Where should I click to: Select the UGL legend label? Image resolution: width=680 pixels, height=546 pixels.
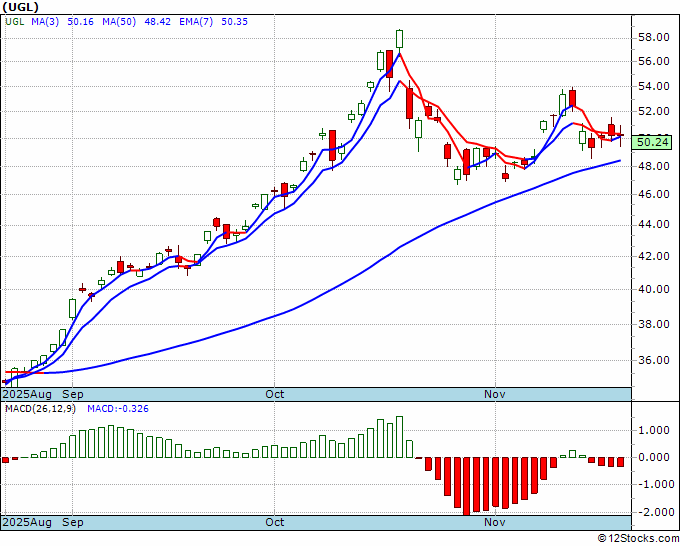point(15,21)
